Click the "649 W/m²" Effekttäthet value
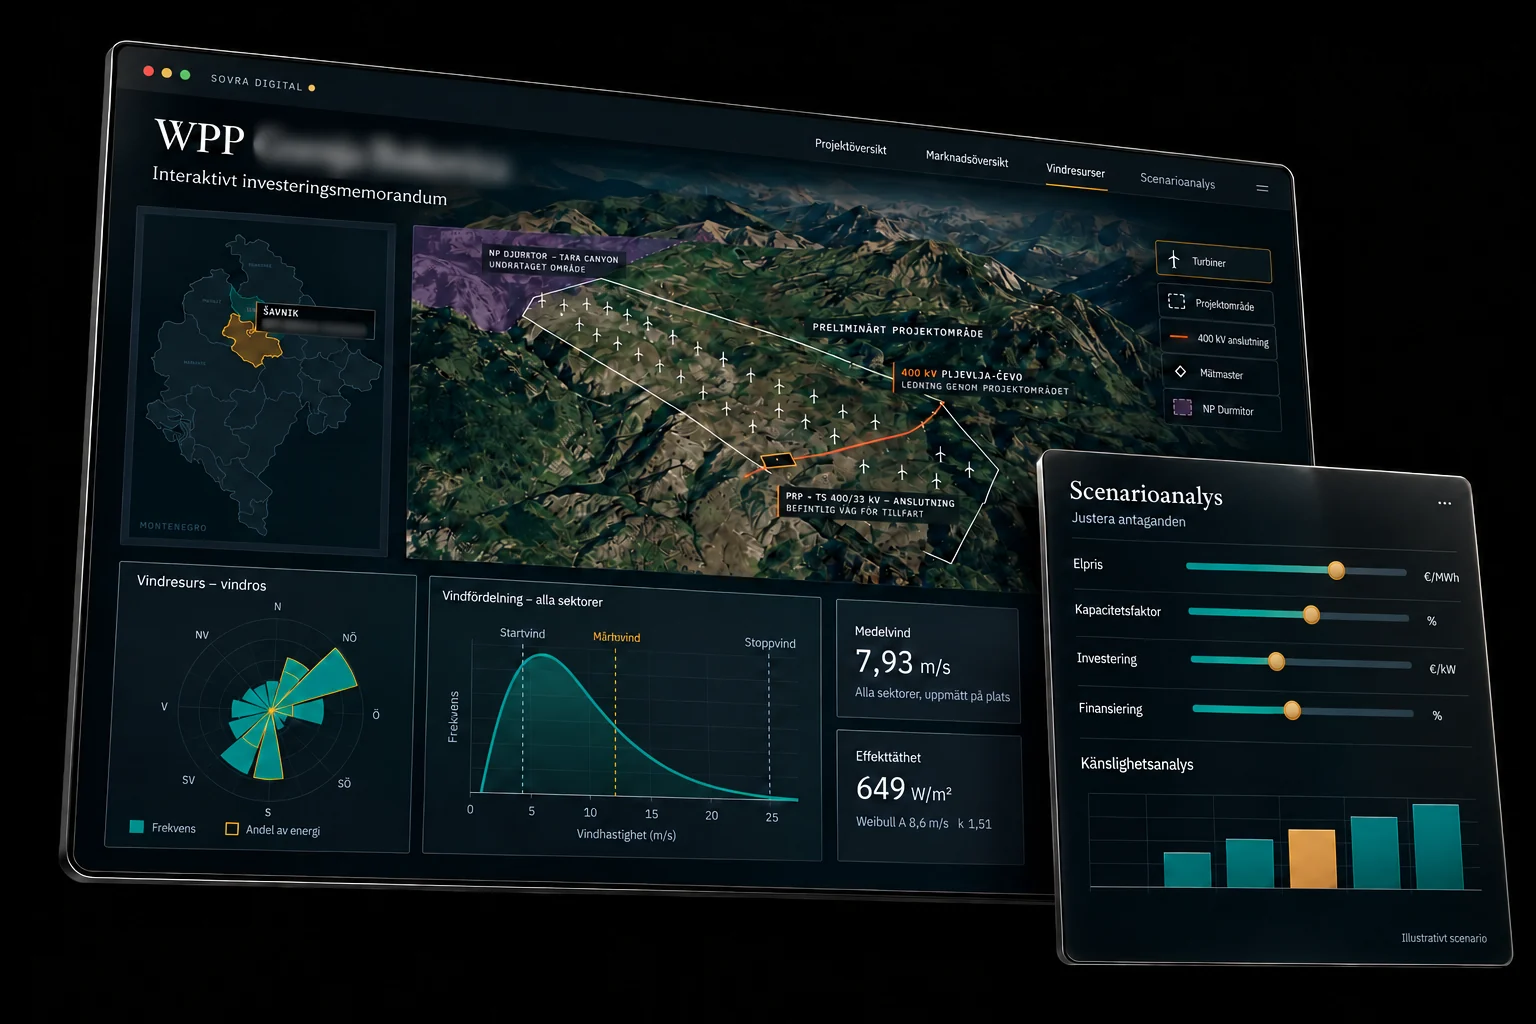Screen dimensions: 1536x1024 904,789
